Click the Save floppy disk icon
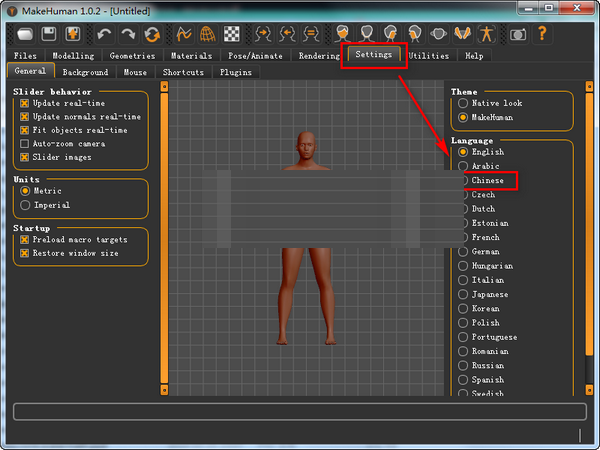The image size is (600, 450). tap(49, 34)
